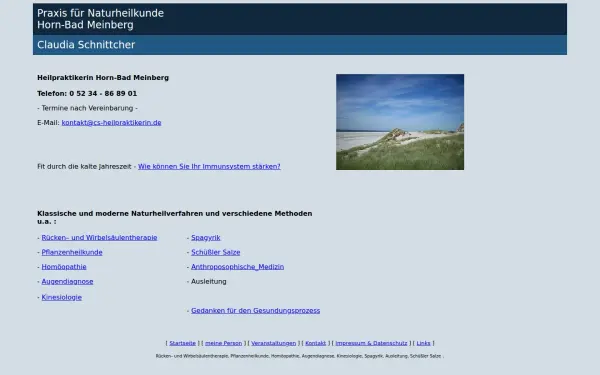This screenshot has height=375, width=600.
Task: Open the Immunsystem stärken link
Action: (209, 166)
